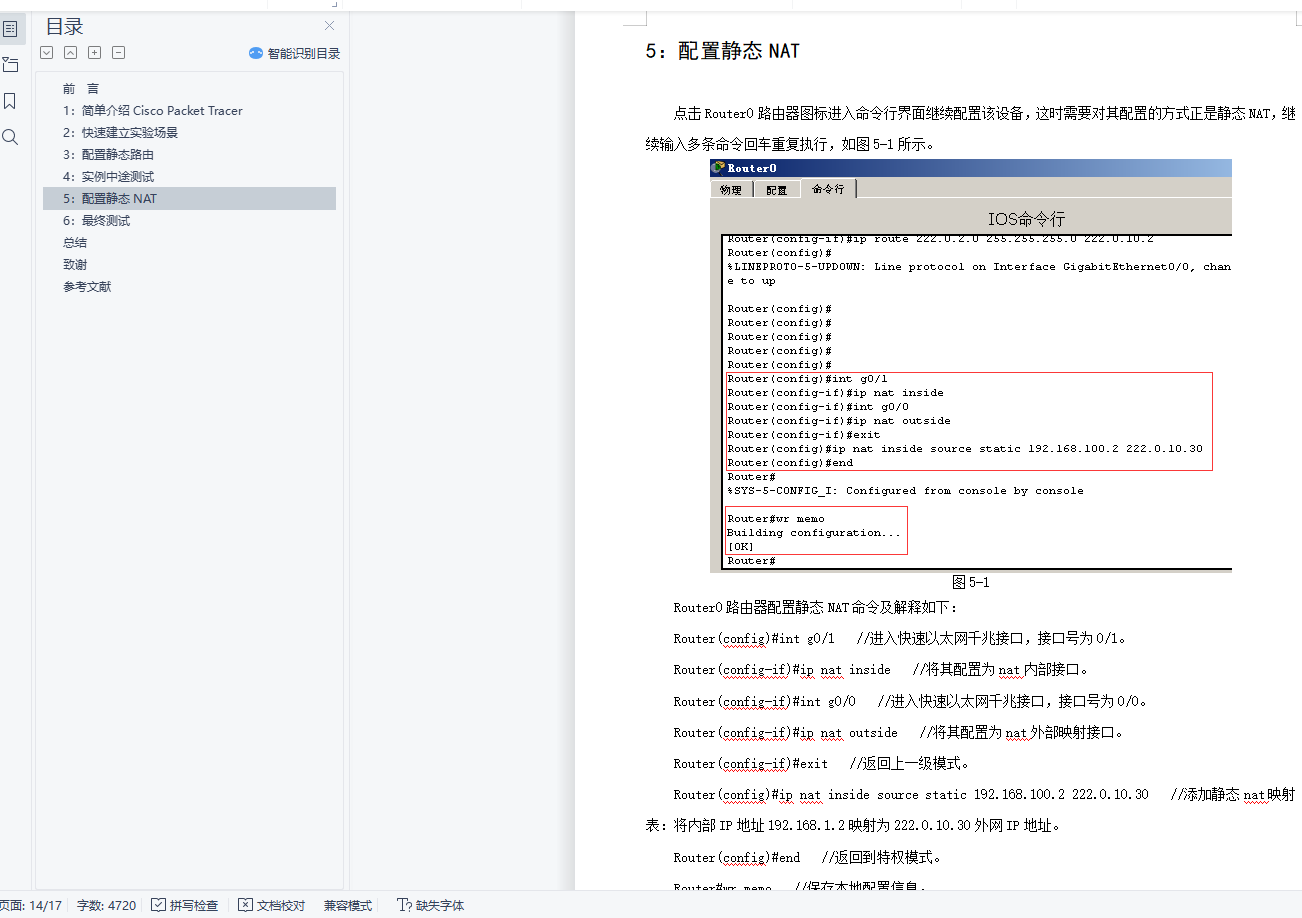Close the 目录 navigation pane

click(x=330, y=26)
